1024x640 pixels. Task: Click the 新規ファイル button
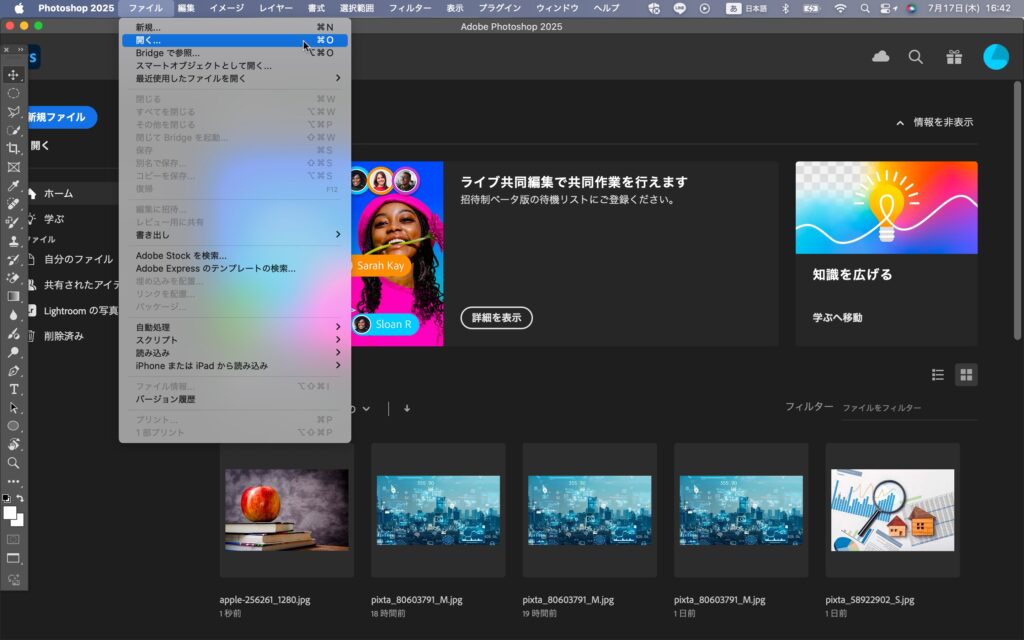point(60,117)
